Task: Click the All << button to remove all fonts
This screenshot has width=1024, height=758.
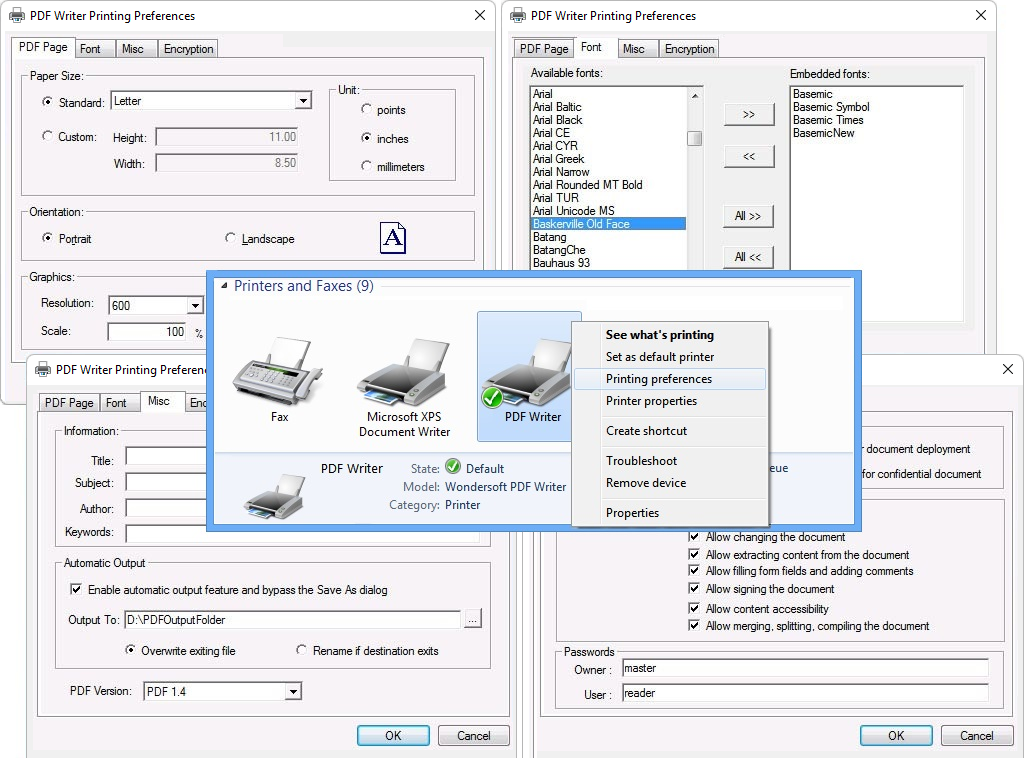Action: point(748,257)
